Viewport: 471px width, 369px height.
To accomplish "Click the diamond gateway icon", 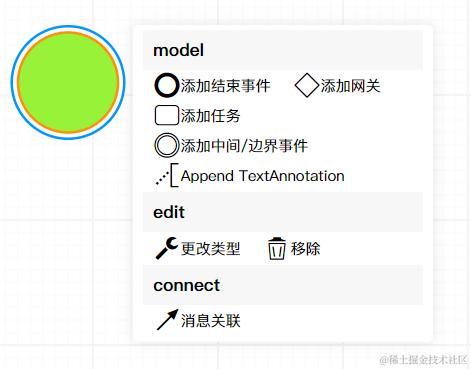I will coord(307,86).
